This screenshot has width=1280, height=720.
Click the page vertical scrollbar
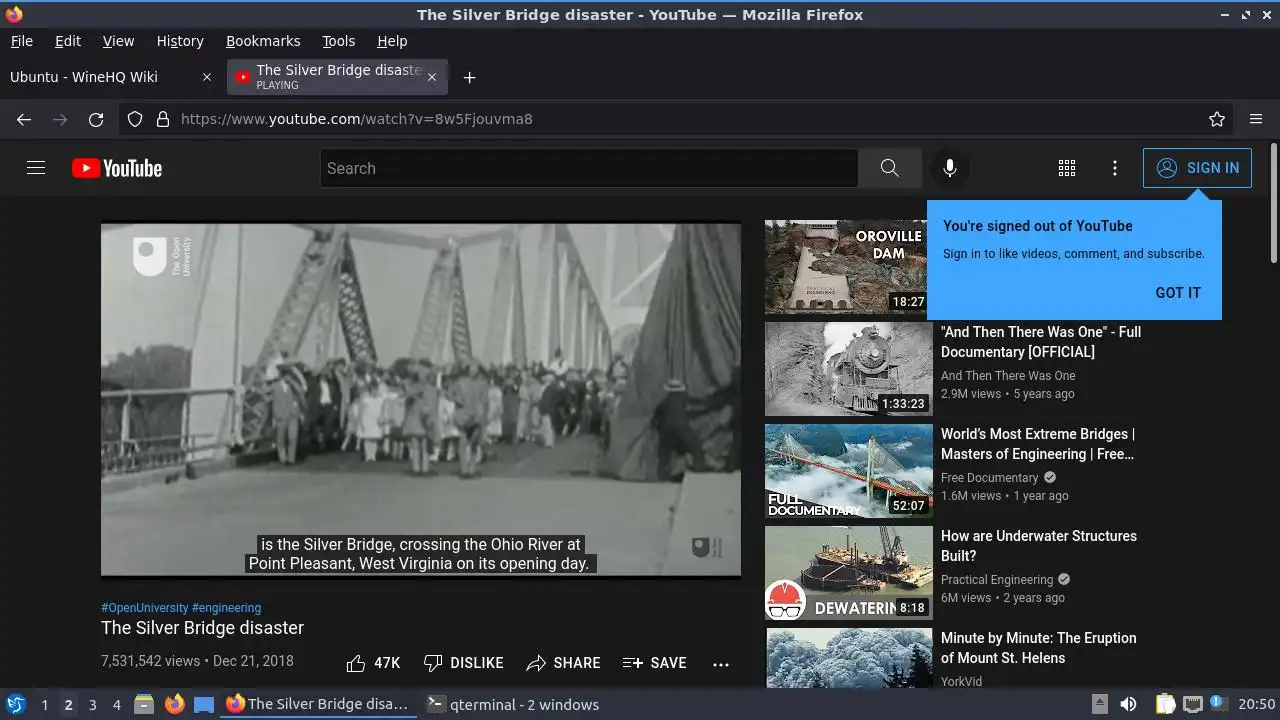1273,203
